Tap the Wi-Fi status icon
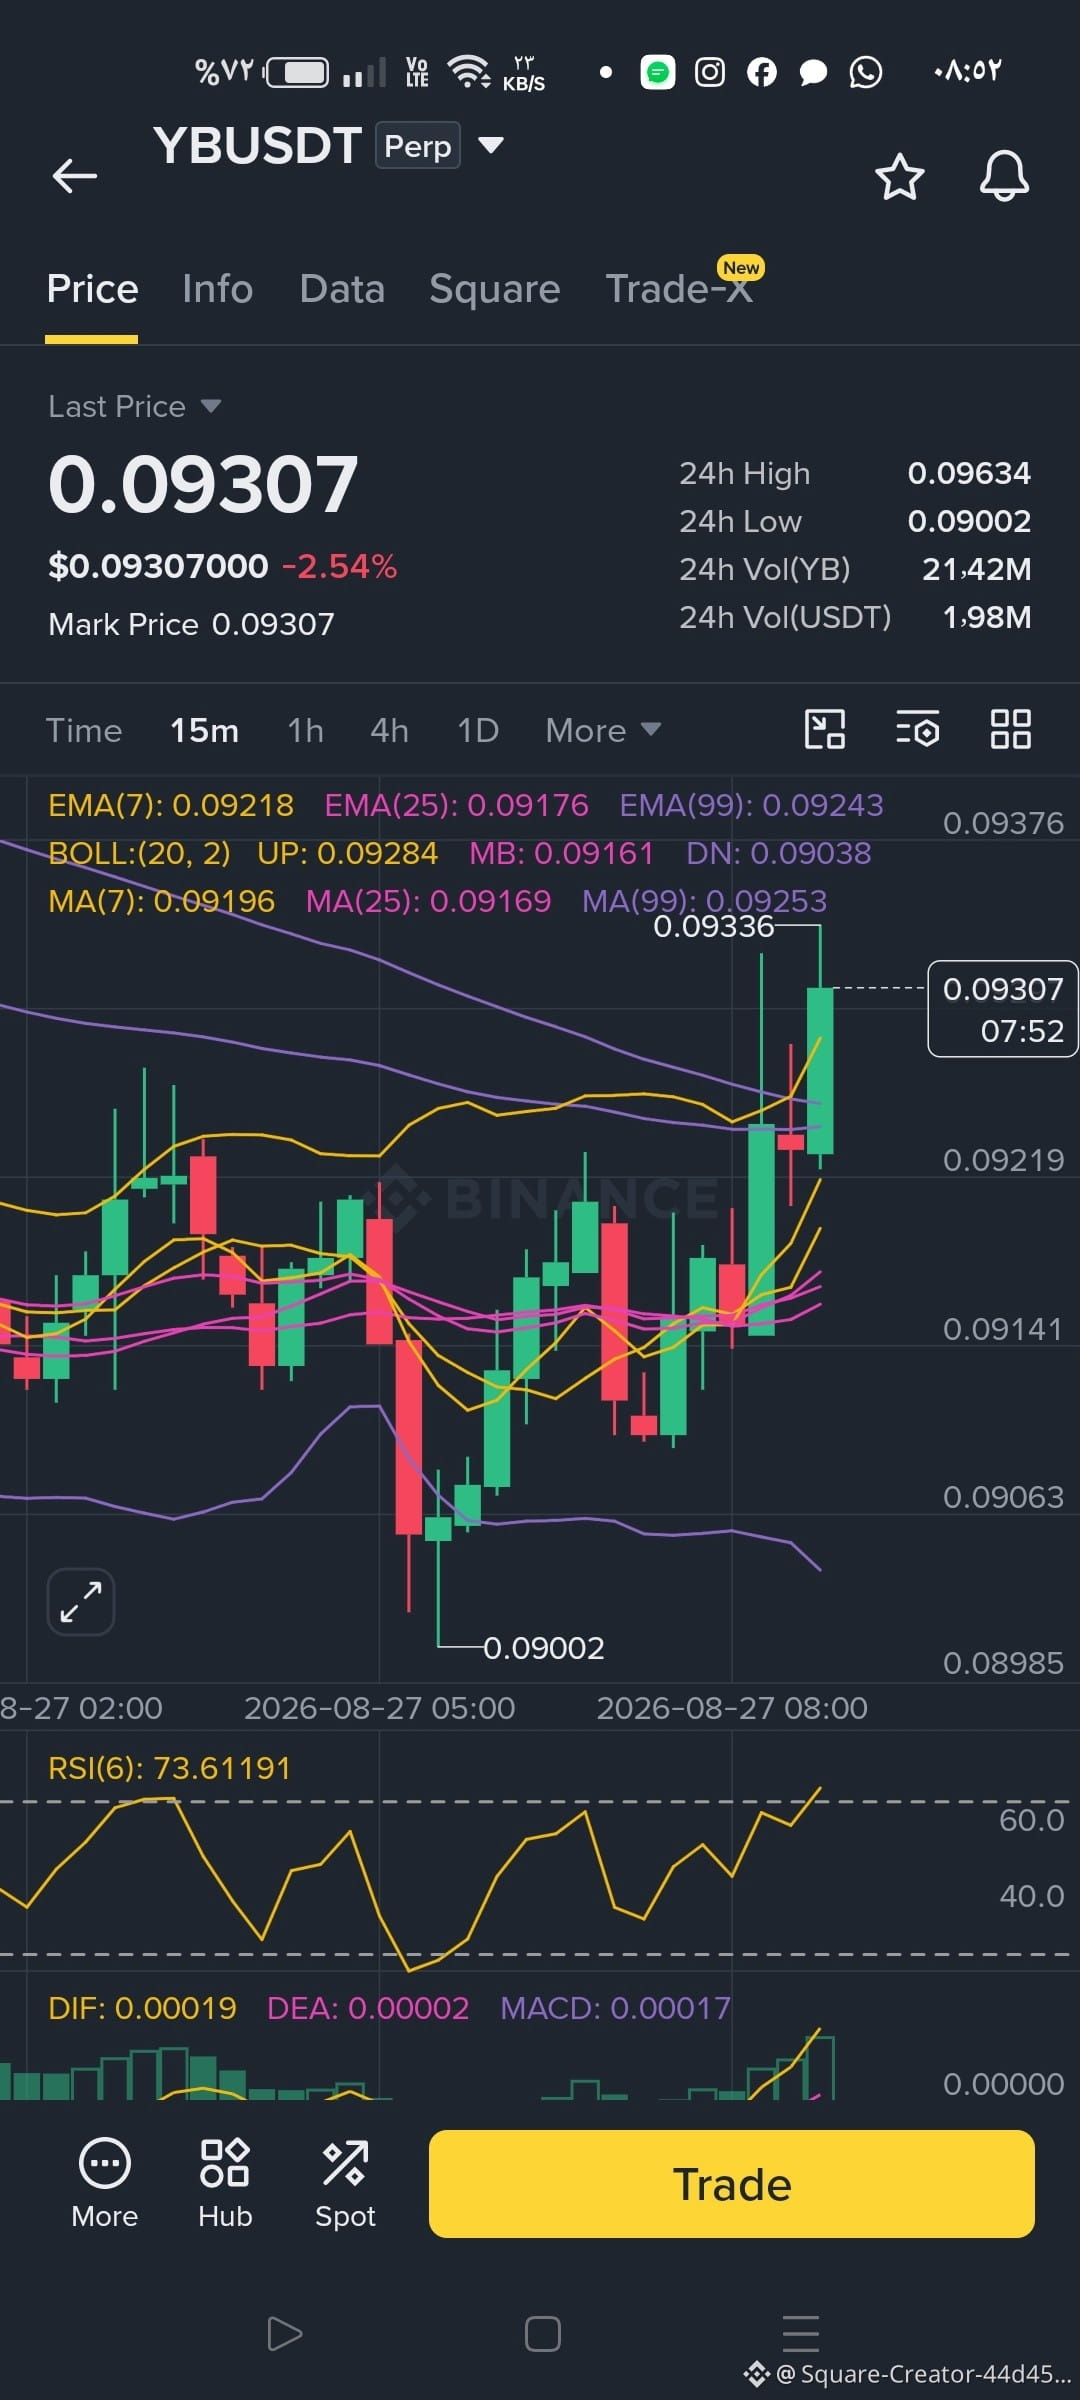The height and width of the screenshot is (2400, 1080). 468,71
